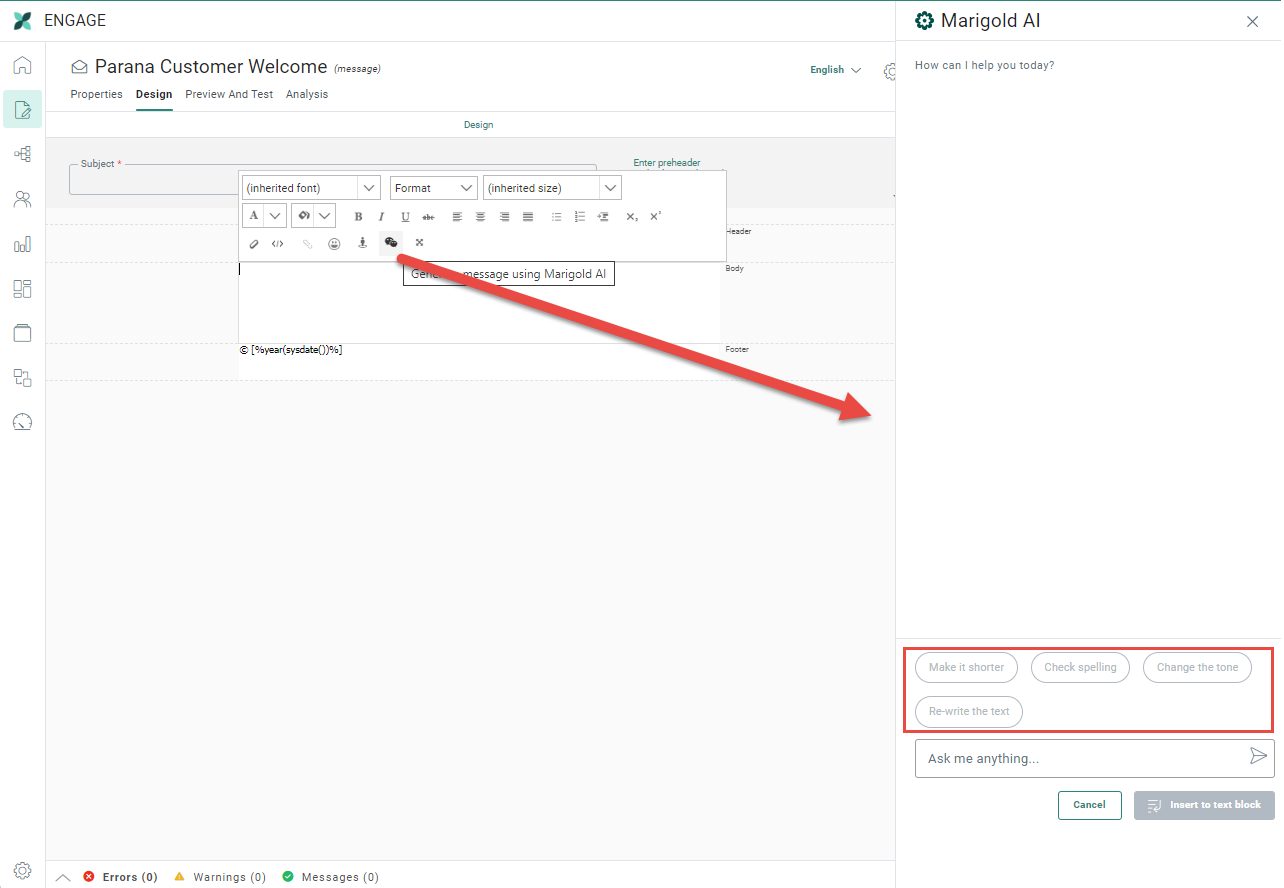
Task: Open the Home icon in left sidebar
Action: coord(22,66)
